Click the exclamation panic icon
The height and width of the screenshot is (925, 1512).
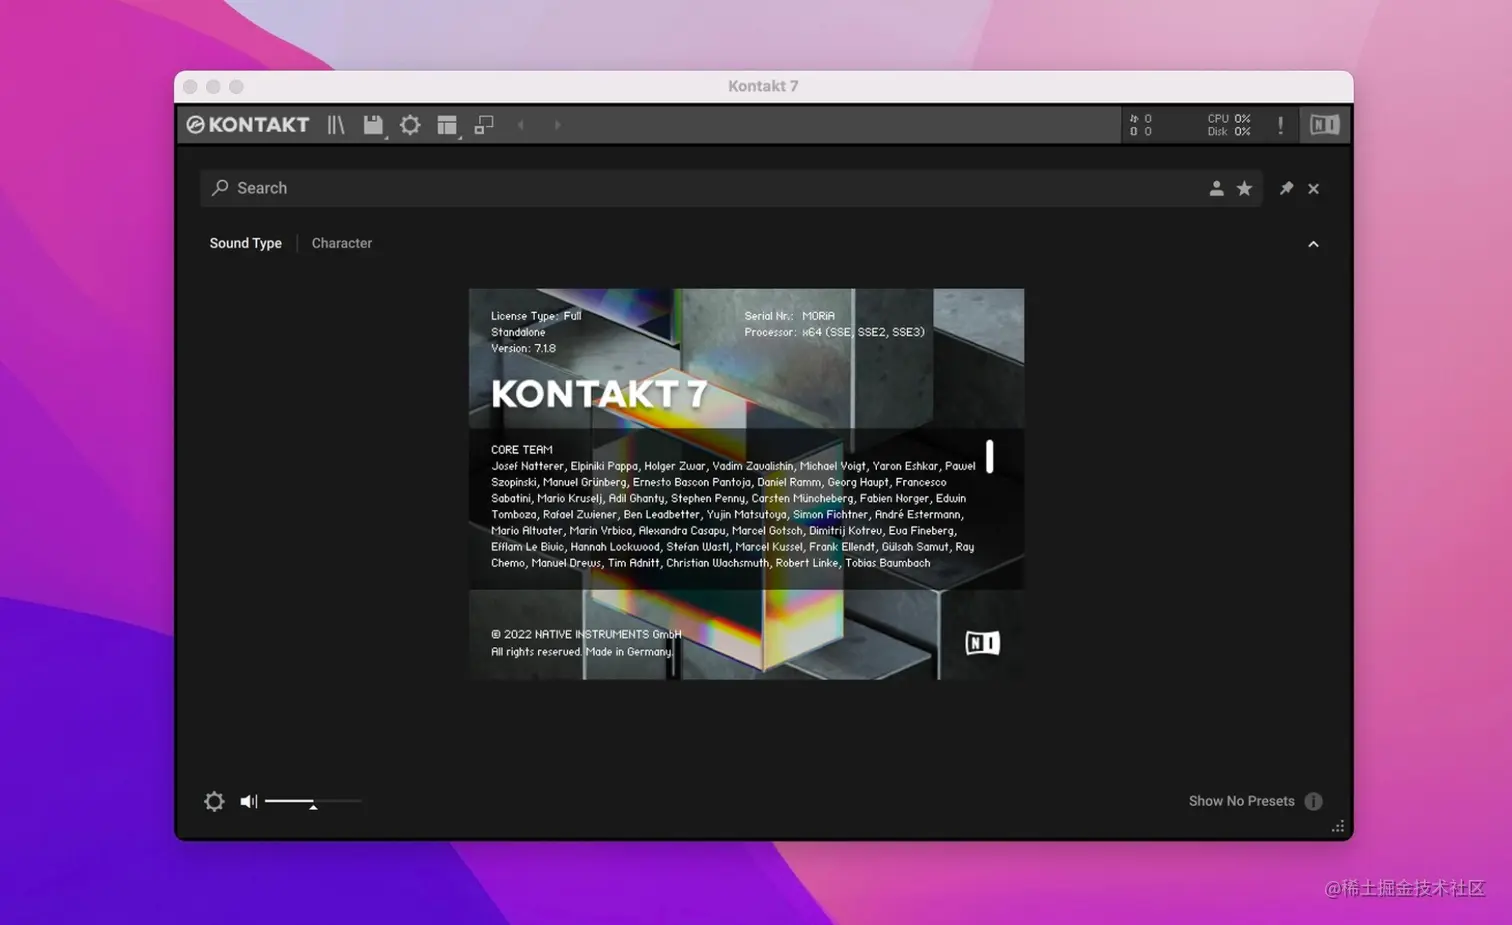click(1280, 125)
